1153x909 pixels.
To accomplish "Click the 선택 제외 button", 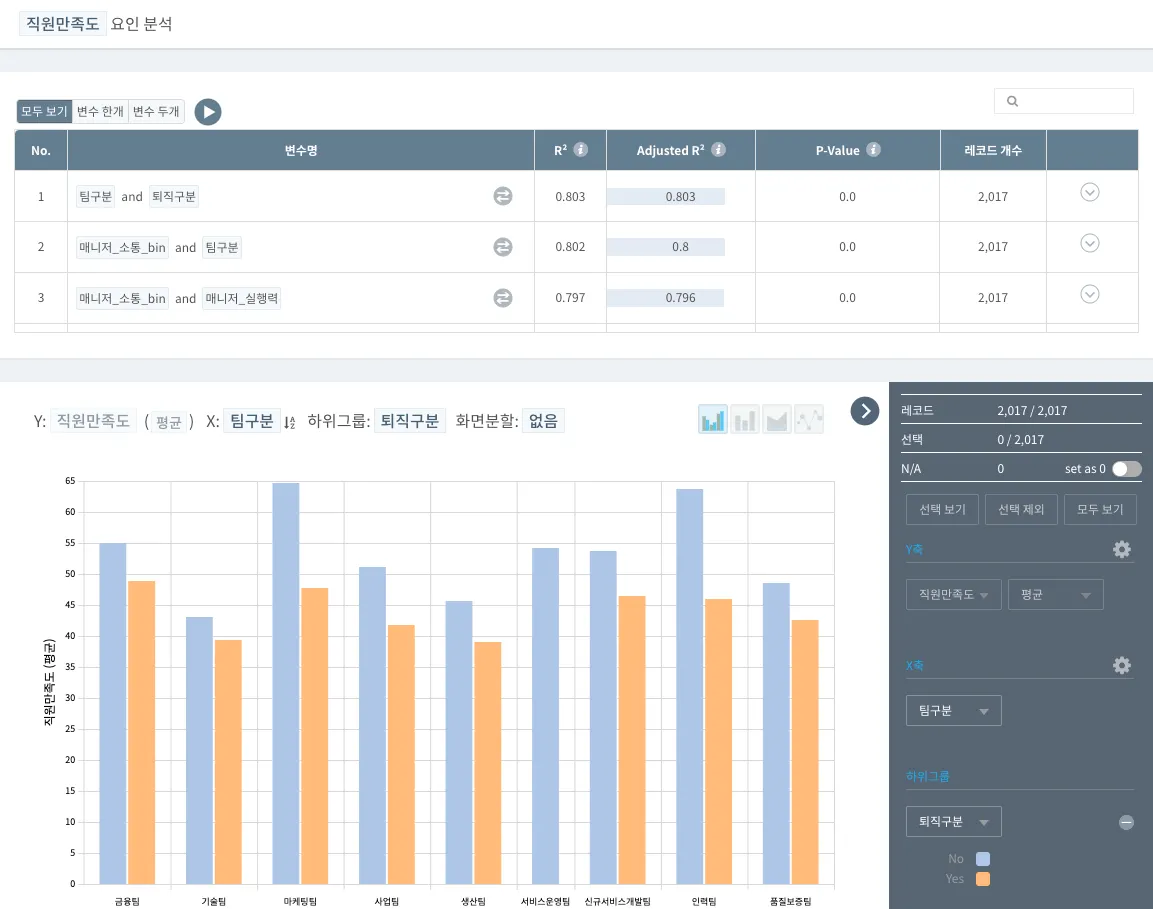I will 1021,509.
